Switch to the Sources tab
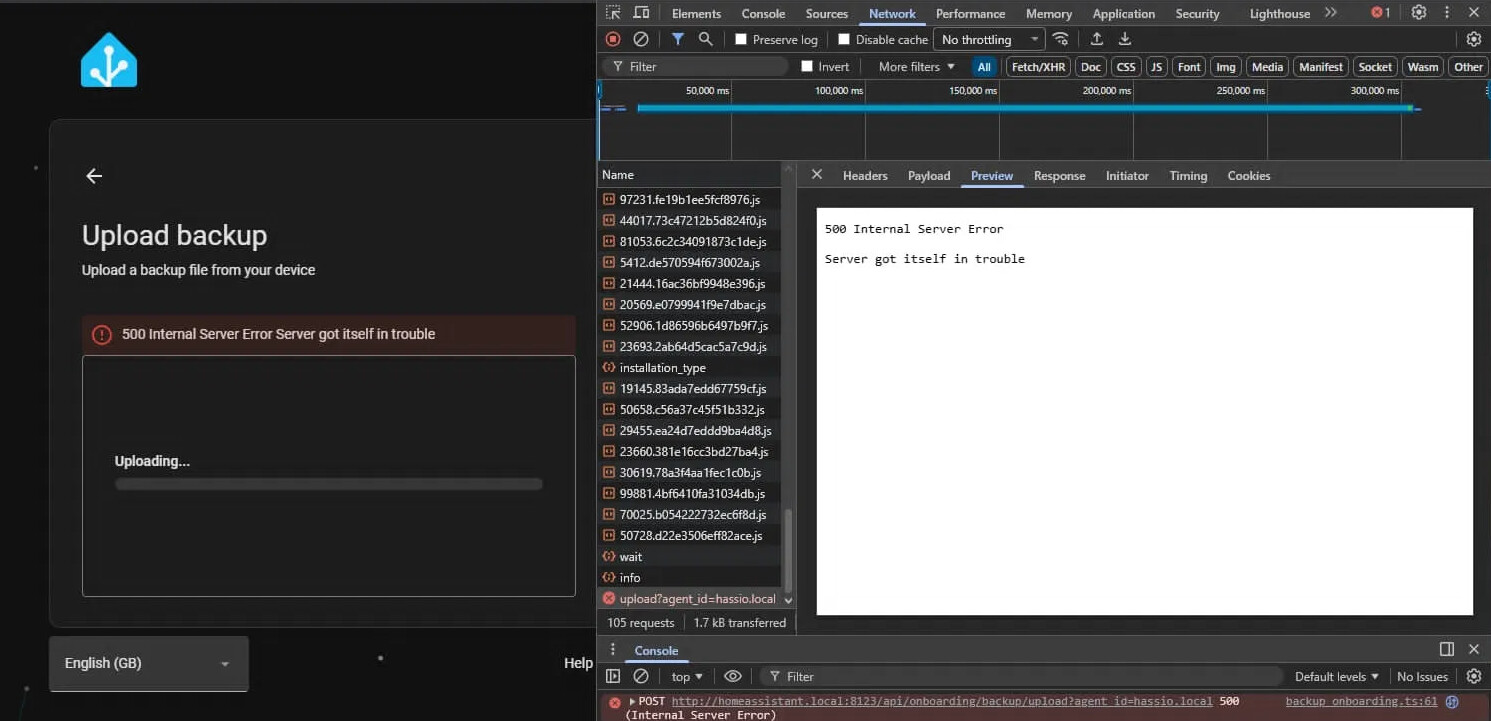 pyautogui.click(x=826, y=13)
